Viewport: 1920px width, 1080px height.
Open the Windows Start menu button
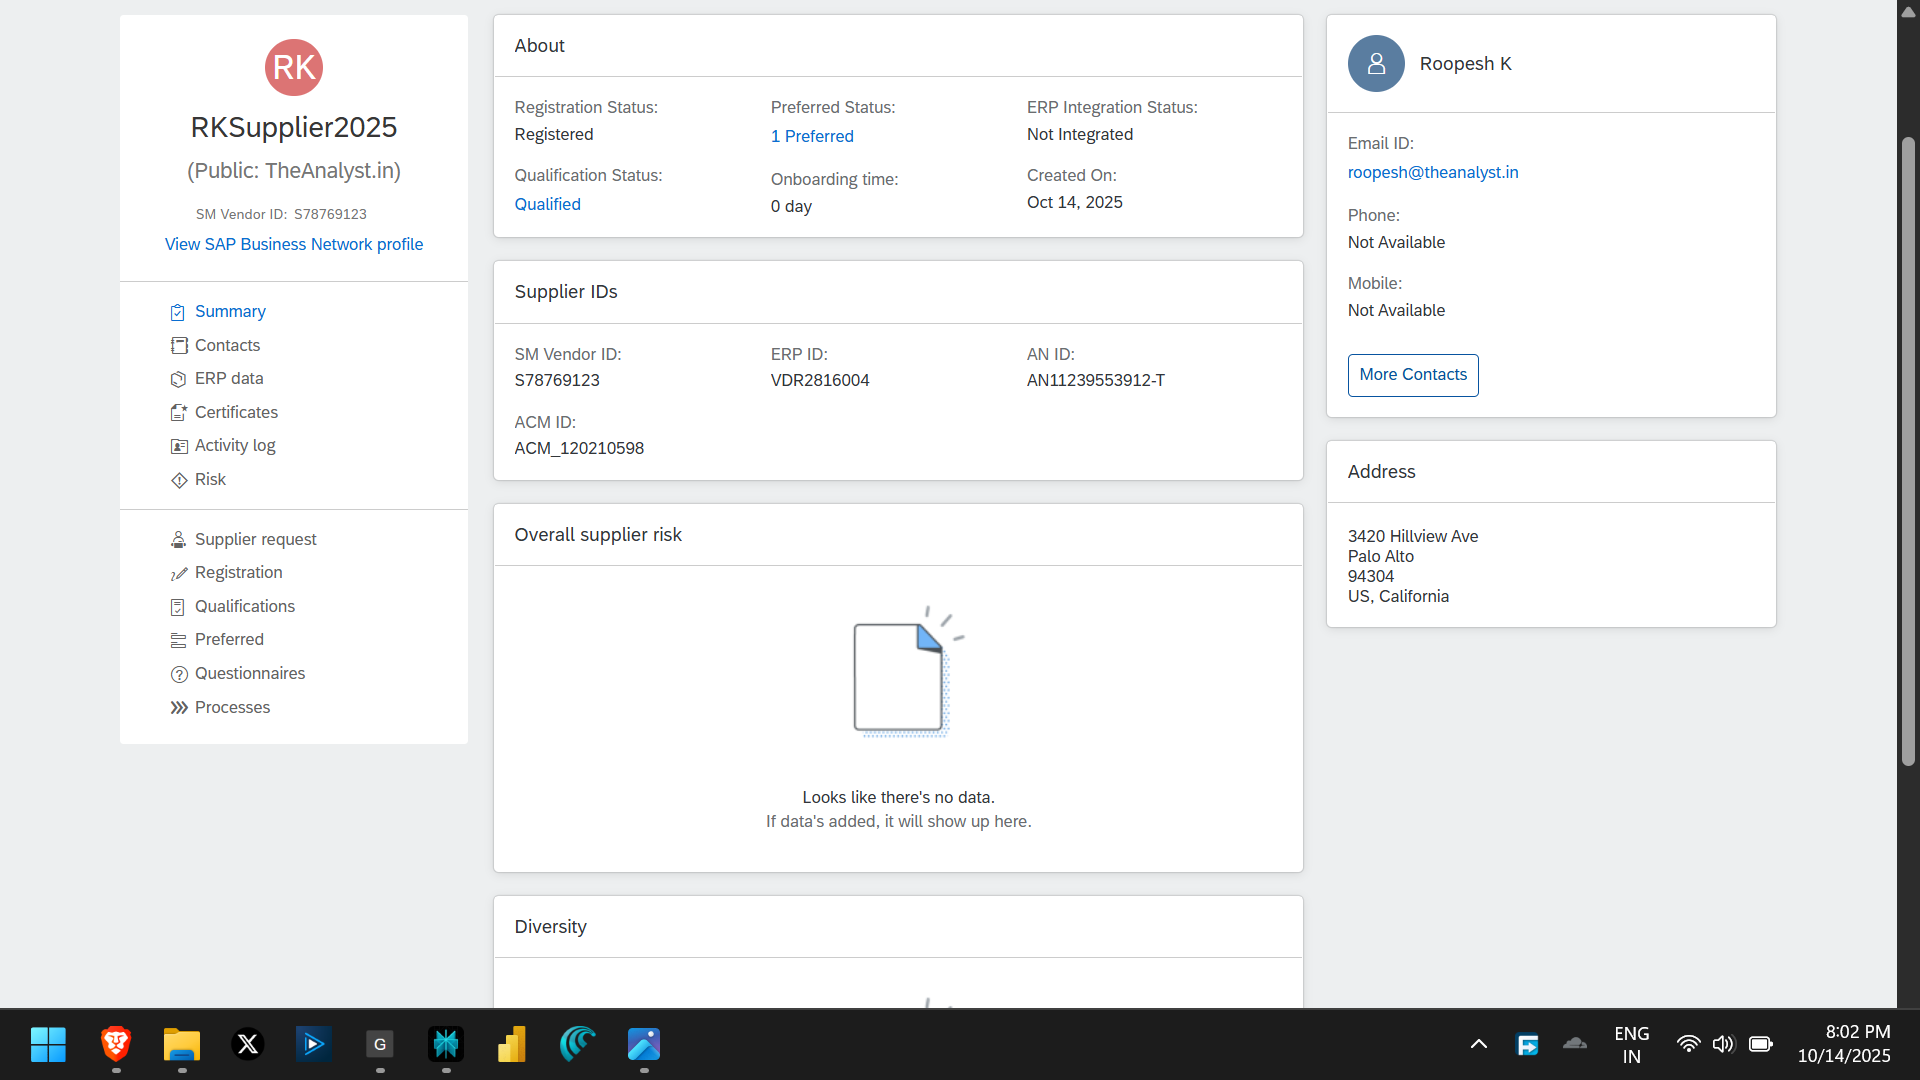coord(48,1045)
